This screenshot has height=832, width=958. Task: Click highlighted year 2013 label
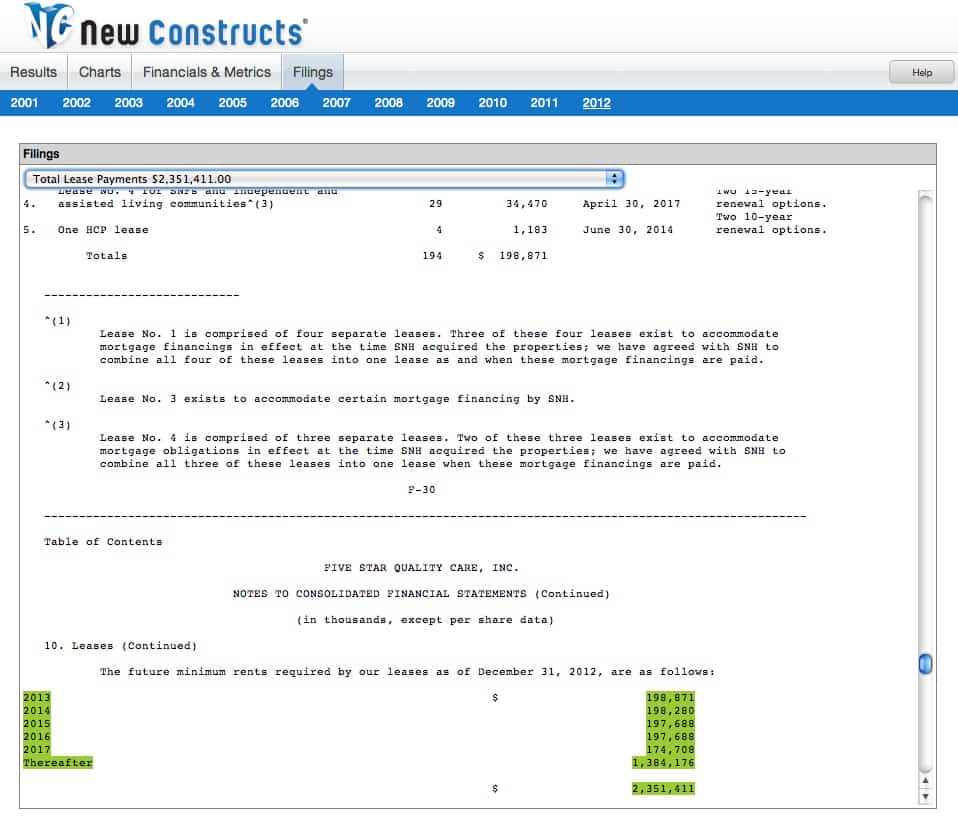coord(37,697)
